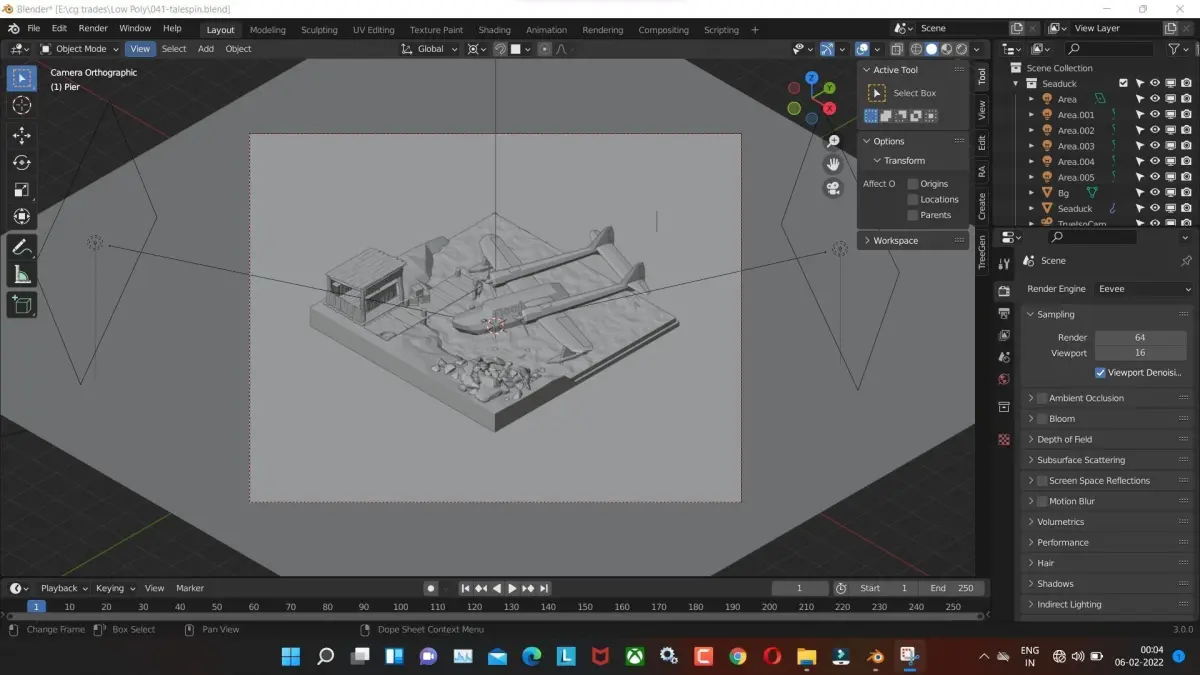Click the viewport zoom magnifier icon
Screen dimensions: 1200x675
point(833,142)
